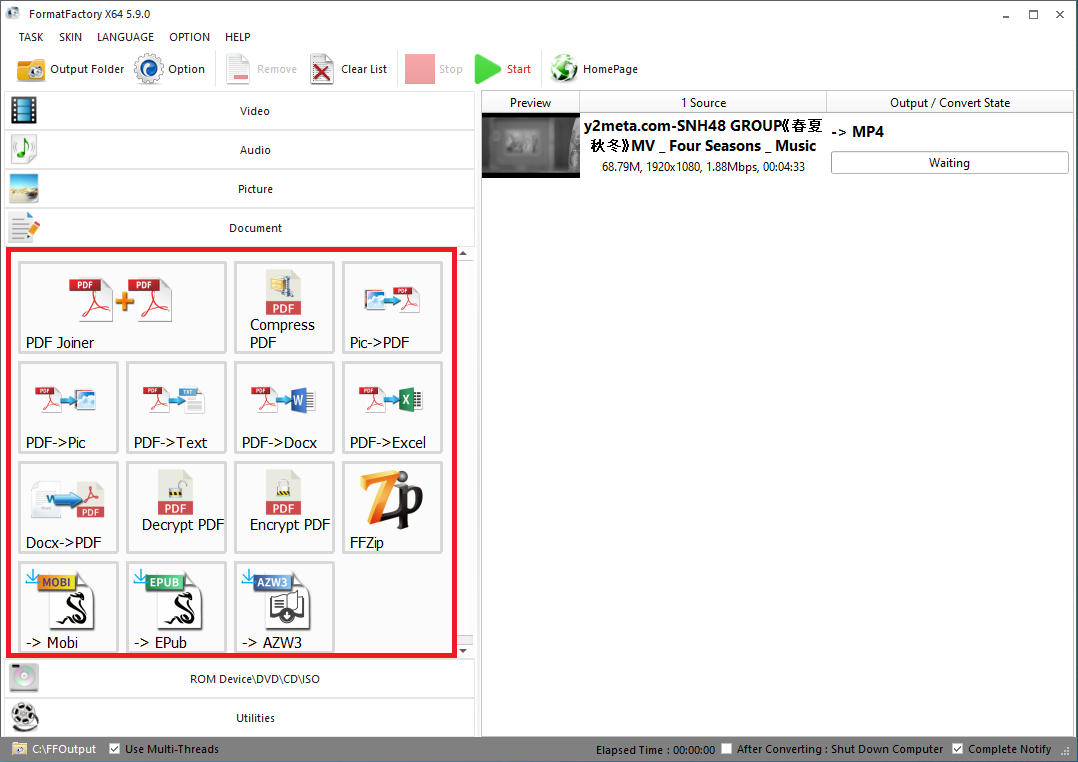1078x762 pixels.
Task: Disable the Use Multi-Threads checkbox
Action: [115, 749]
